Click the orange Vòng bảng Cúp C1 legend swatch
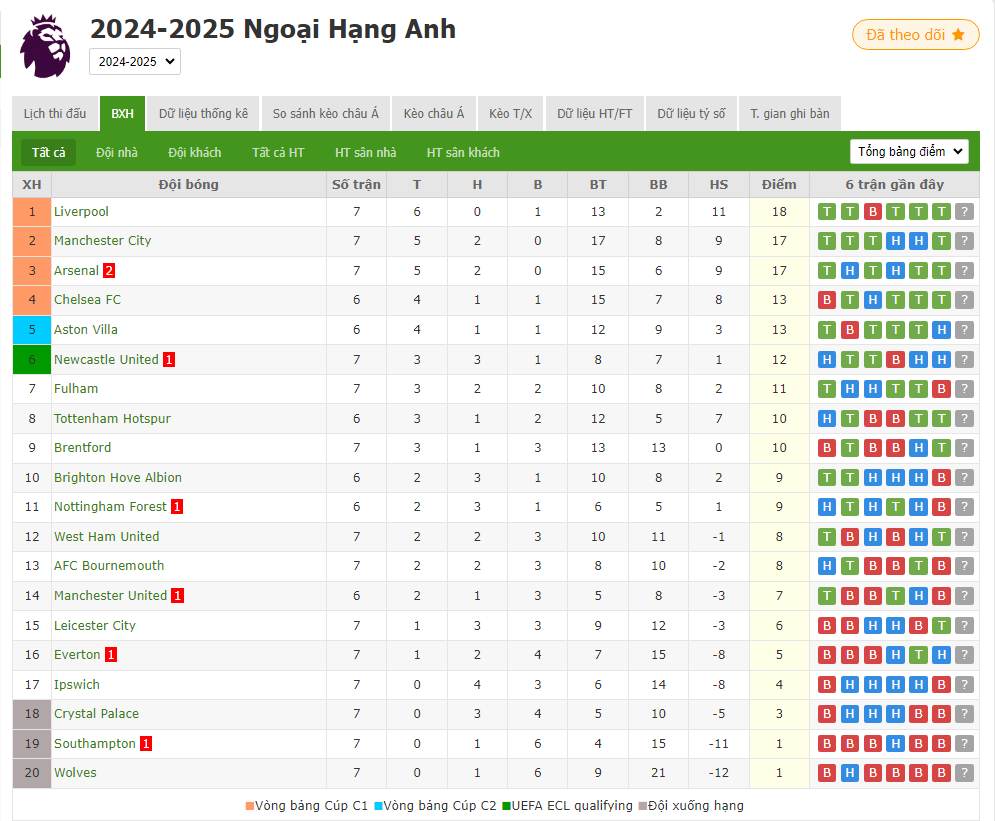Screen dimensions: 995x821 (x=250, y=806)
